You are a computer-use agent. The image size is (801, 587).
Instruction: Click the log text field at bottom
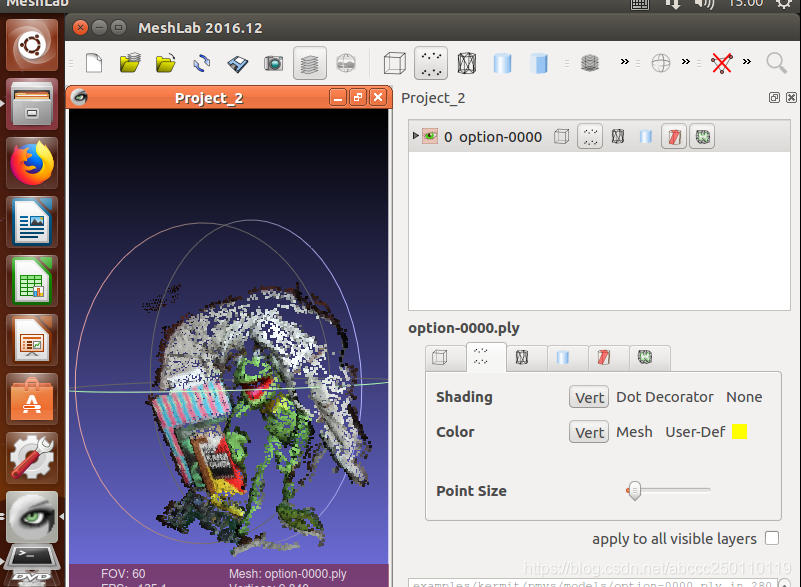coord(592,583)
